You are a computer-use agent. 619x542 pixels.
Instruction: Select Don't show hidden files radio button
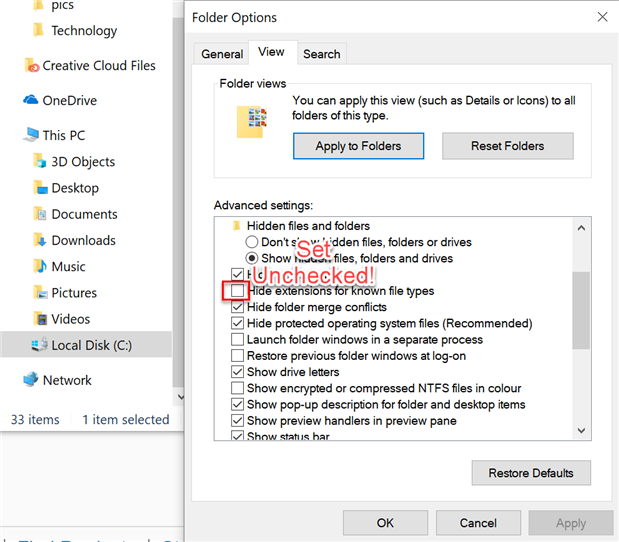[252, 242]
